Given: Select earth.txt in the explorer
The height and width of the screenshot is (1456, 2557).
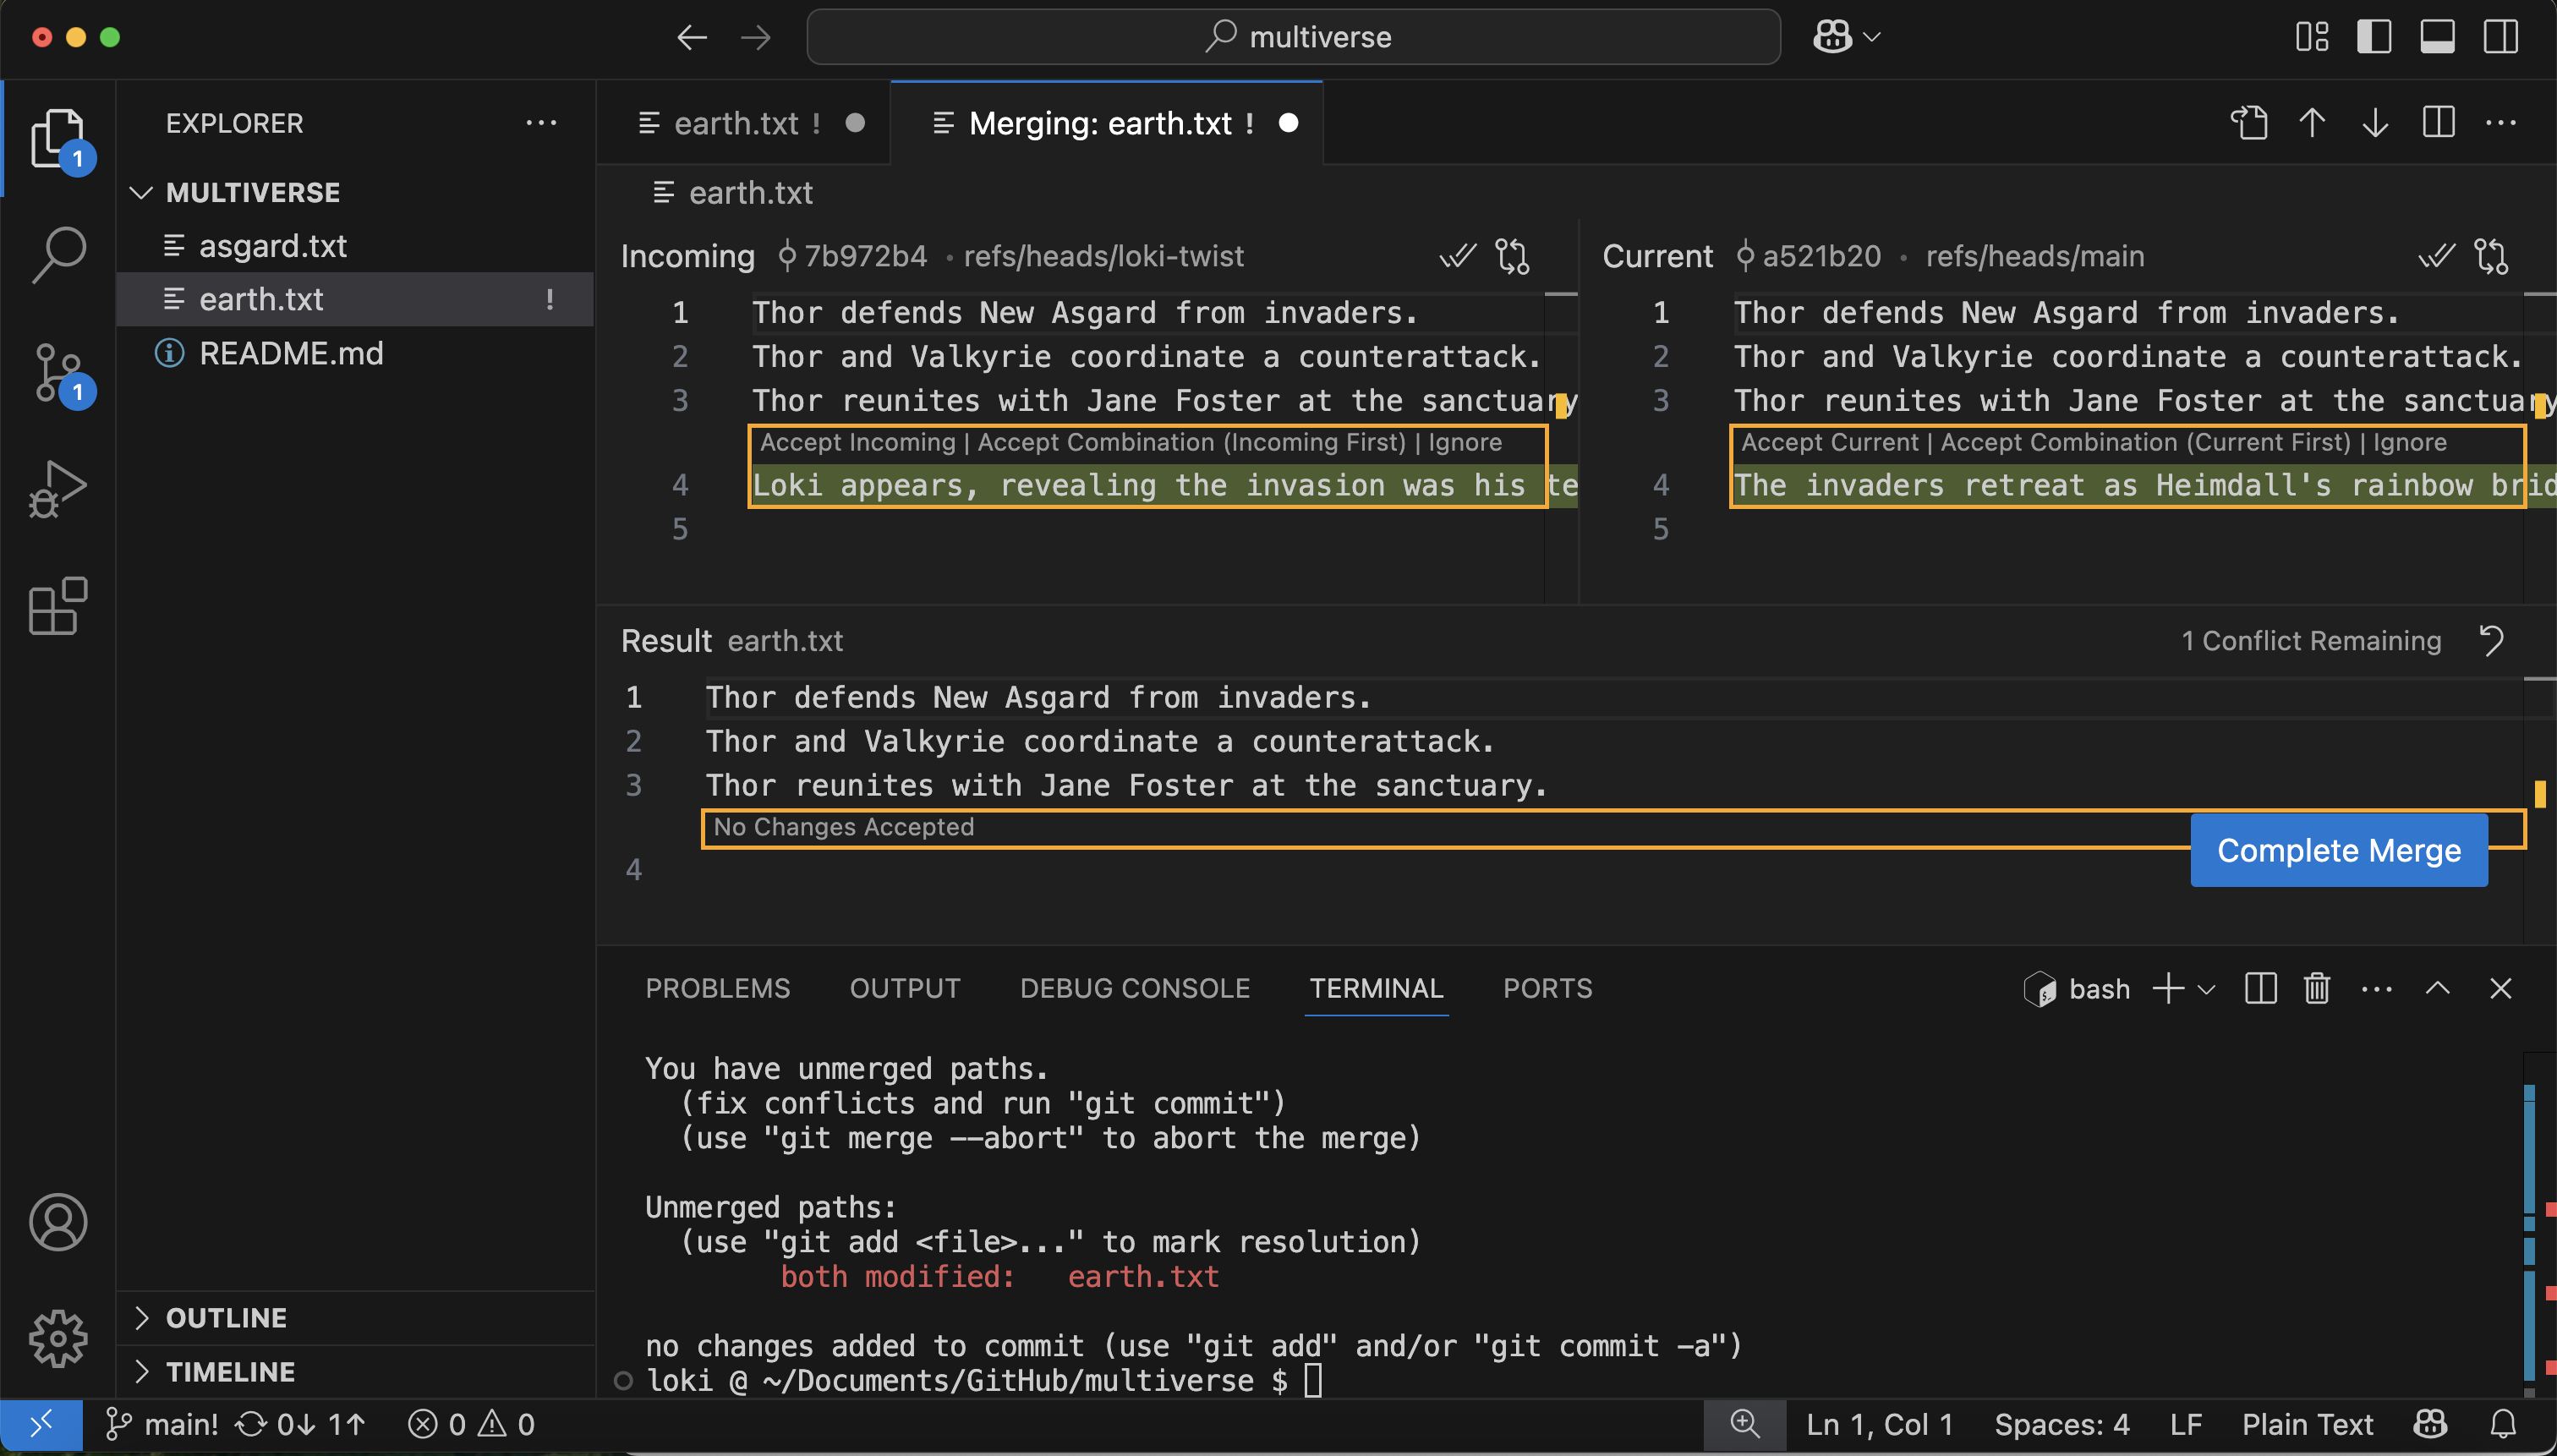Looking at the screenshot, I should (x=356, y=299).
